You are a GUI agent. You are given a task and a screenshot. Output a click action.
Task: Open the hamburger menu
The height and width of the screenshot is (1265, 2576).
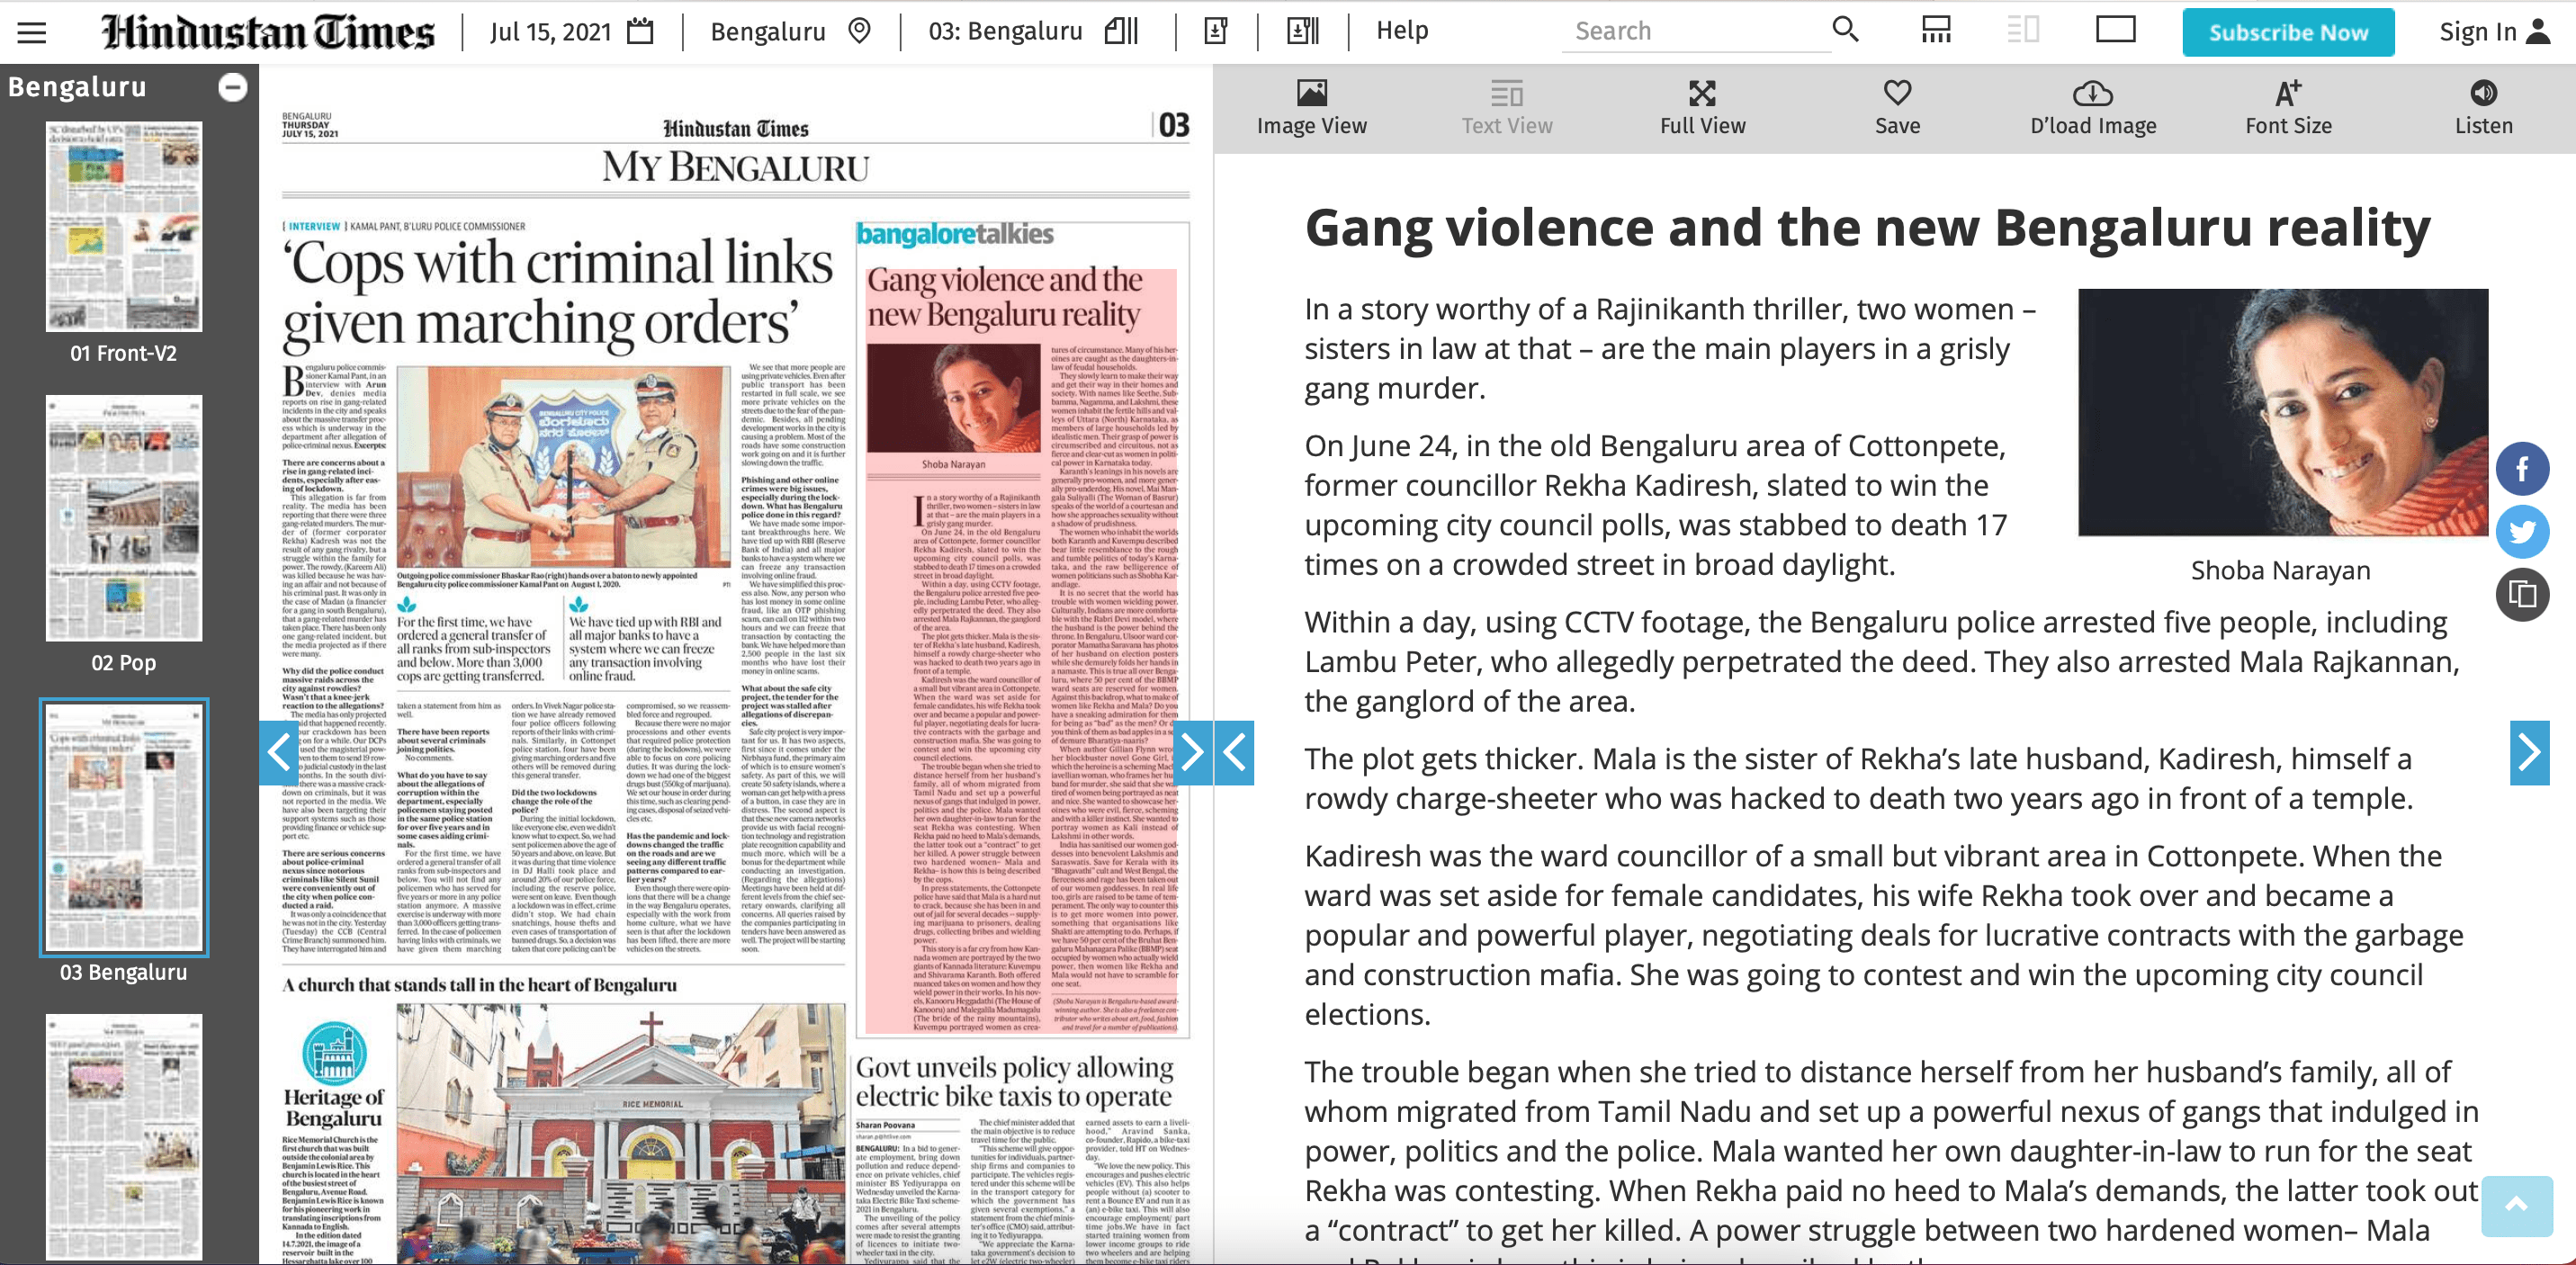point(32,32)
